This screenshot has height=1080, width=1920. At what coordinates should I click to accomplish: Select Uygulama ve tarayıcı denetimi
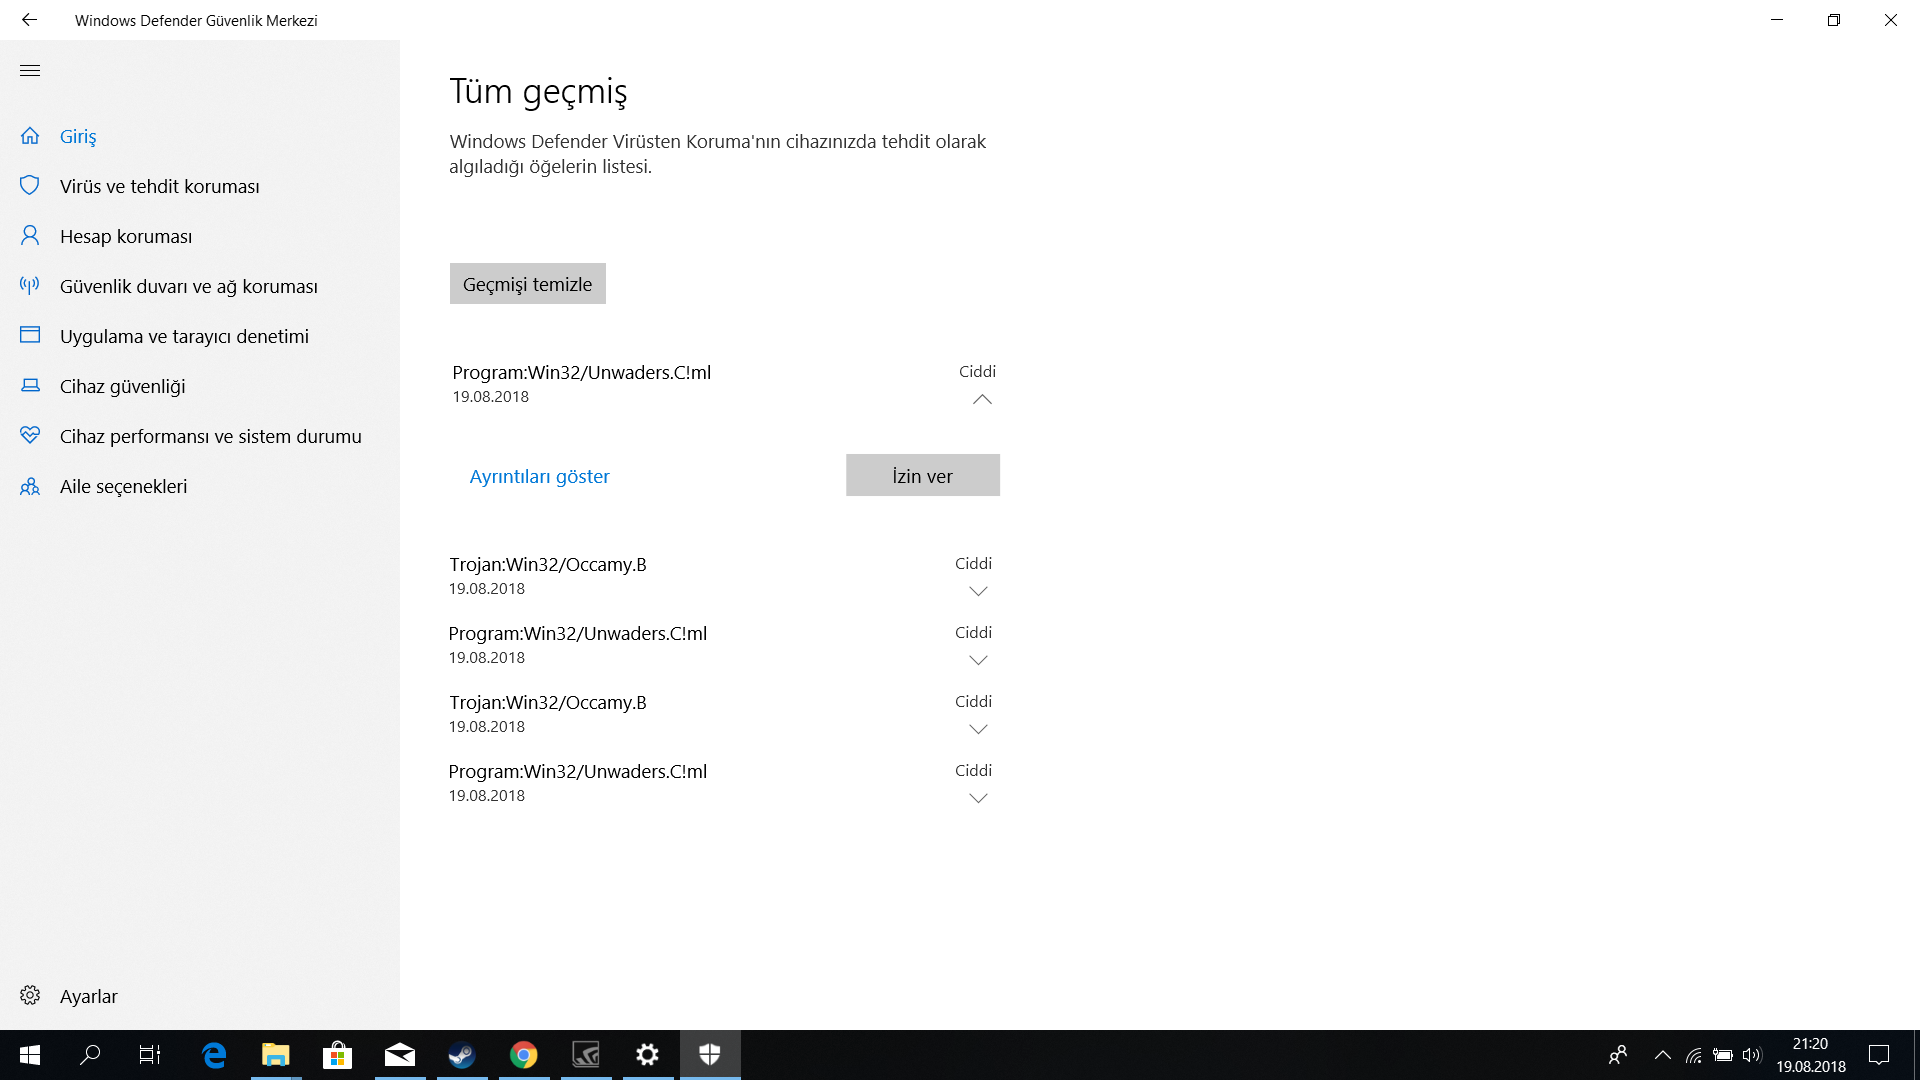(184, 336)
